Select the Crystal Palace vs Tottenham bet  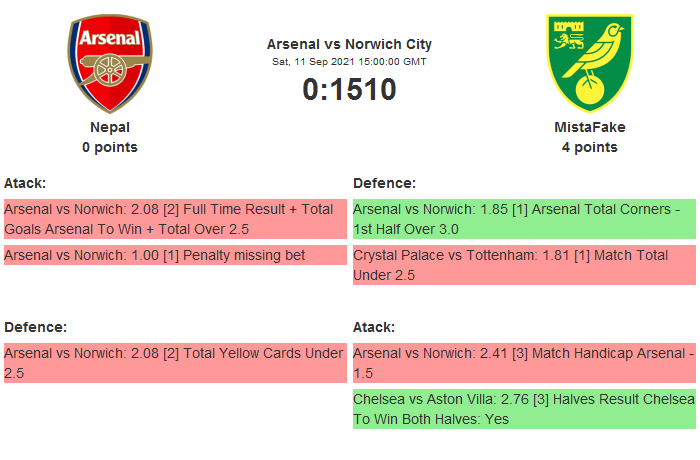524,265
